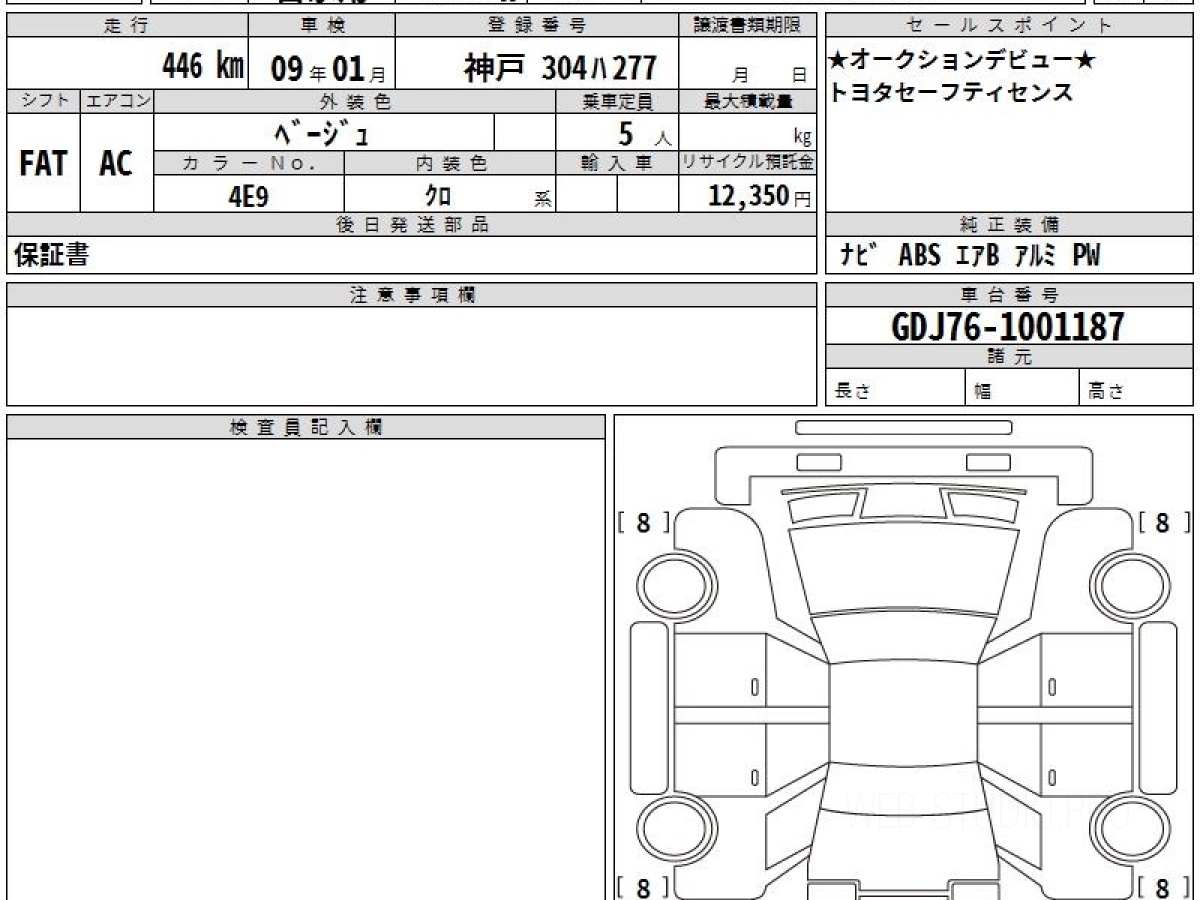Click the 高さ dimension cell
1200x900 pixels.
(x=1137, y=388)
